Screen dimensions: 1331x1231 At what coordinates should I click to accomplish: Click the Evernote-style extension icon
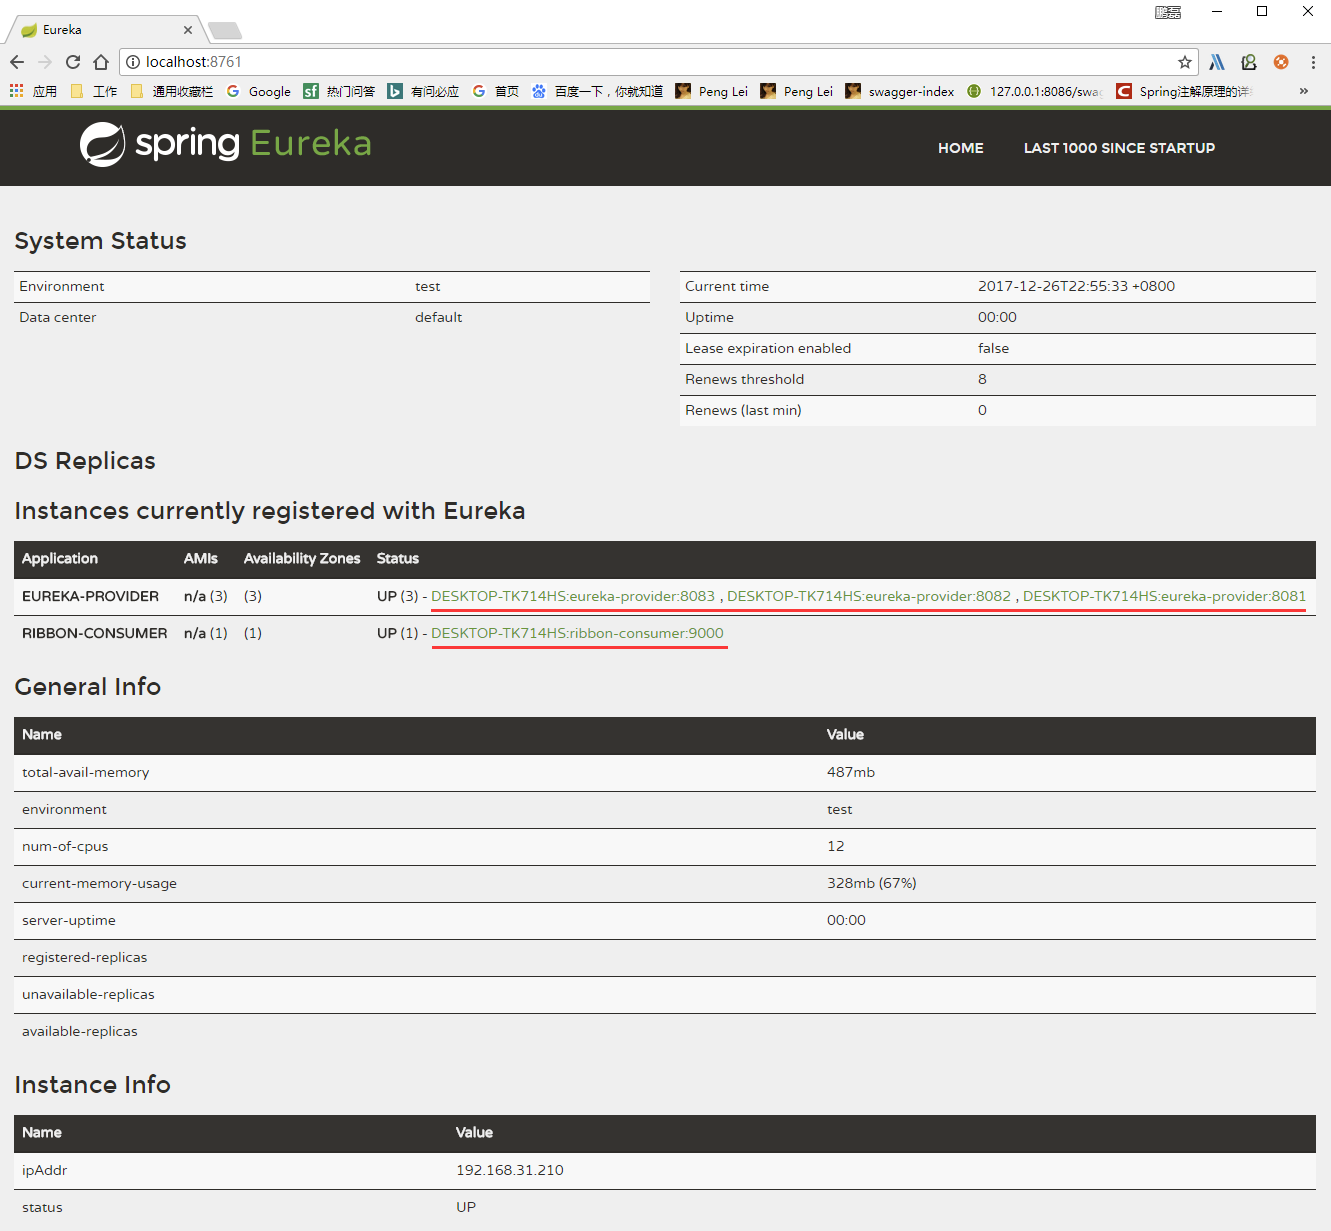[1249, 62]
